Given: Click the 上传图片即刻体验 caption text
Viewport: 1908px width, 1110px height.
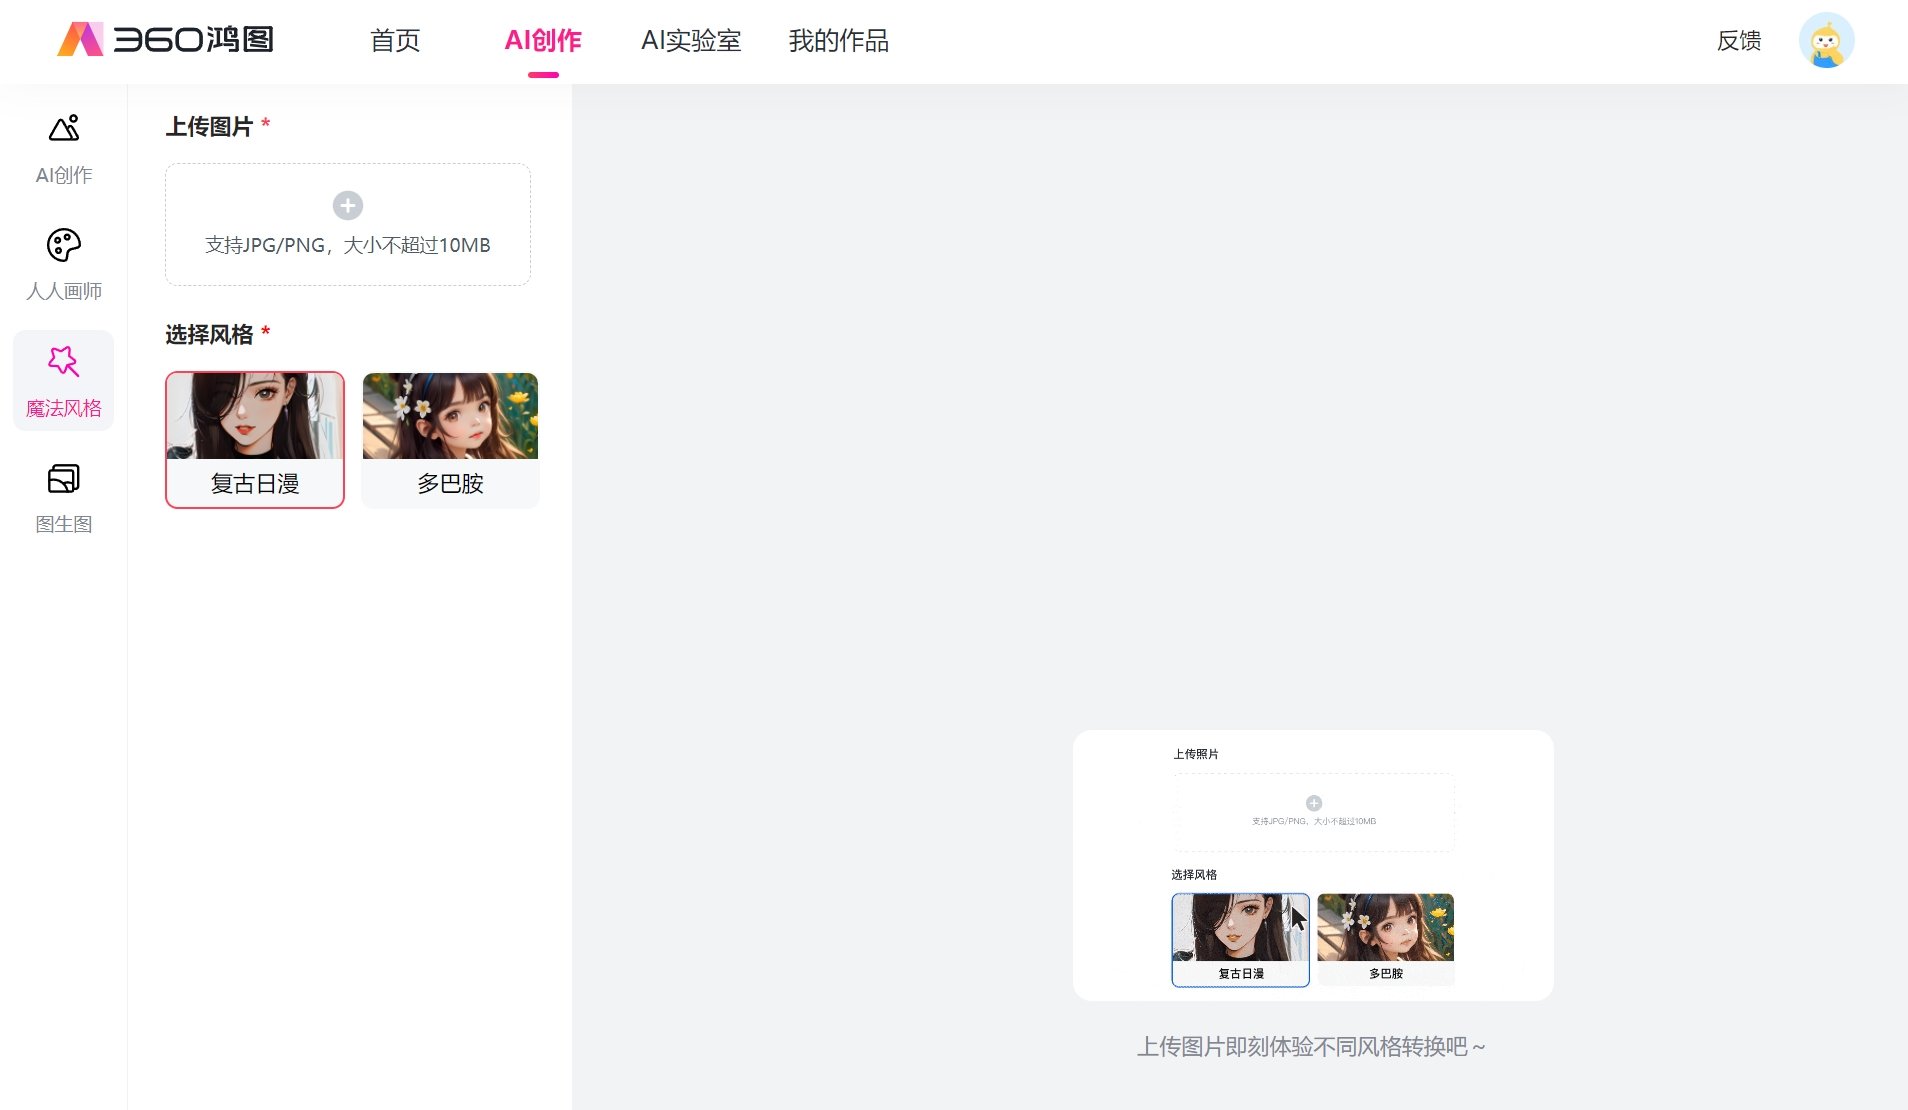Looking at the screenshot, I should click(x=1311, y=1047).
